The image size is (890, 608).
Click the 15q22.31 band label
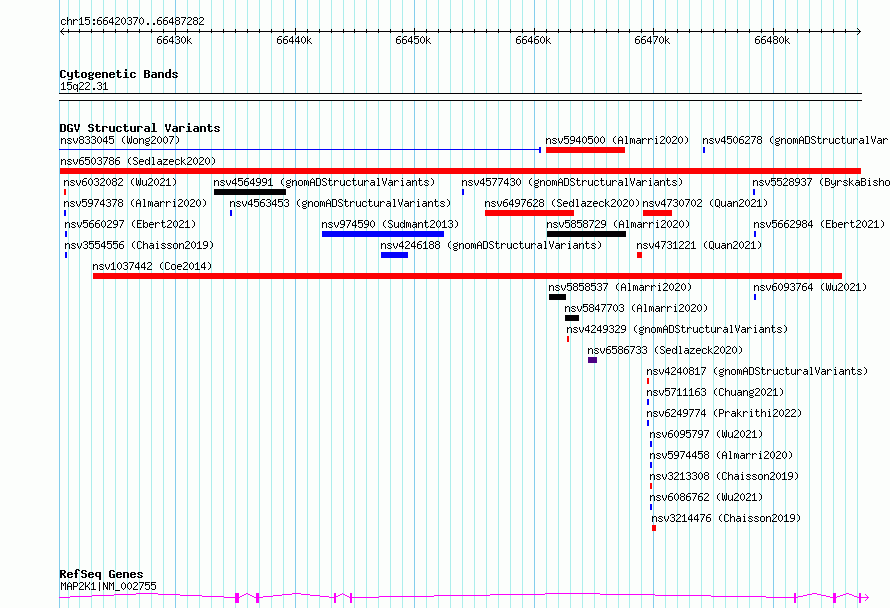[84, 86]
